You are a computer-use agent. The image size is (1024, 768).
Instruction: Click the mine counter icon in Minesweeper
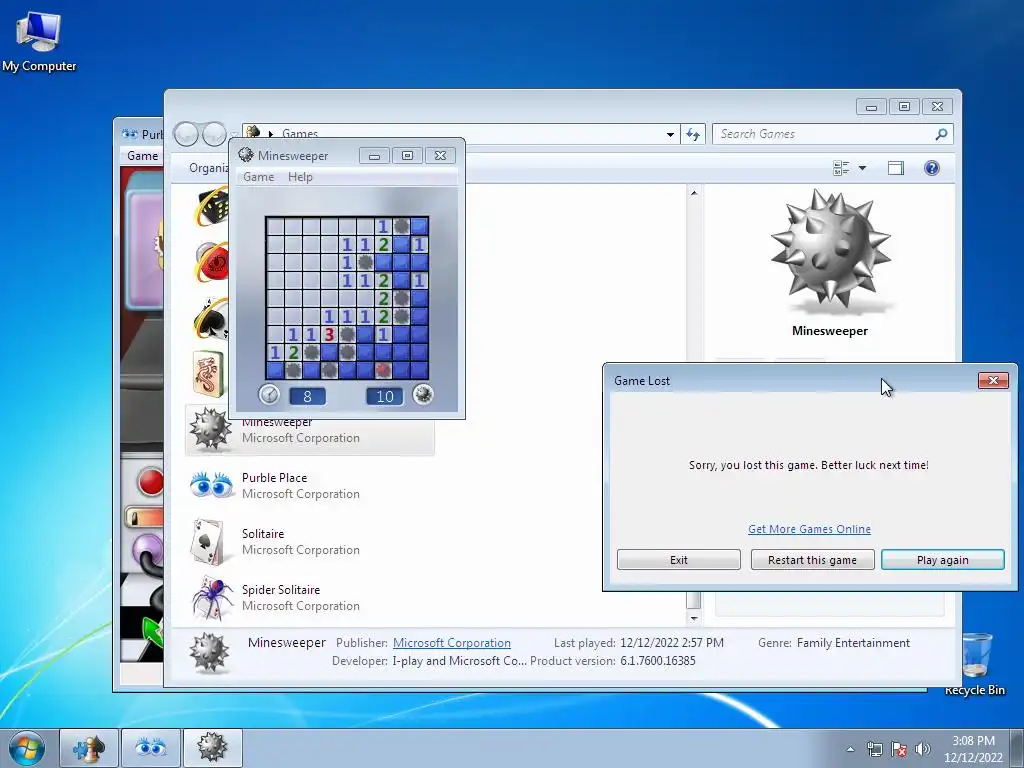(423, 394)
